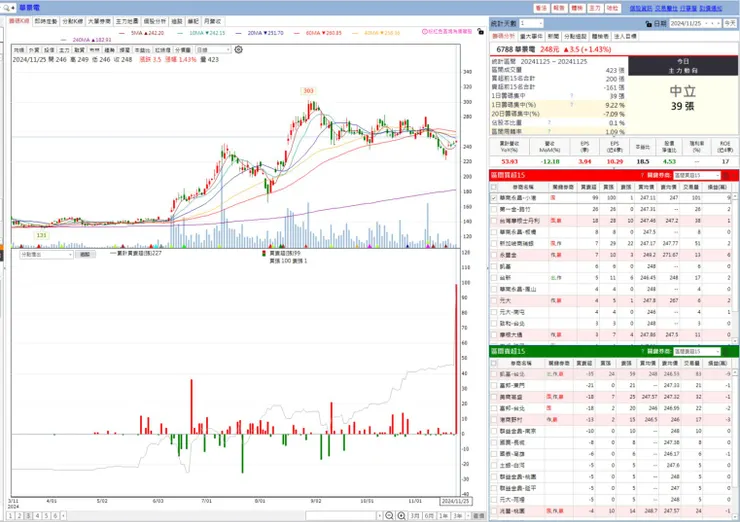Toggle the 主力 chart indicator button
Viewport: 740px width, 522px height.
(x=64, y=50)
